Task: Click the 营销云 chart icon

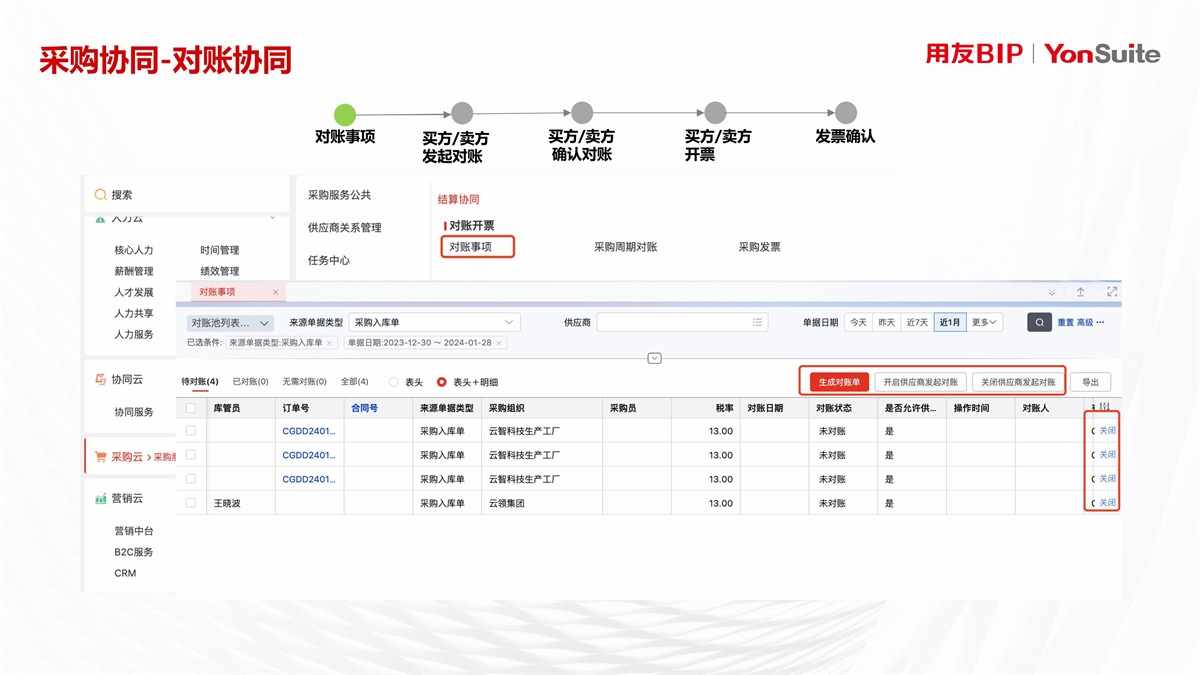Action: 100,498
